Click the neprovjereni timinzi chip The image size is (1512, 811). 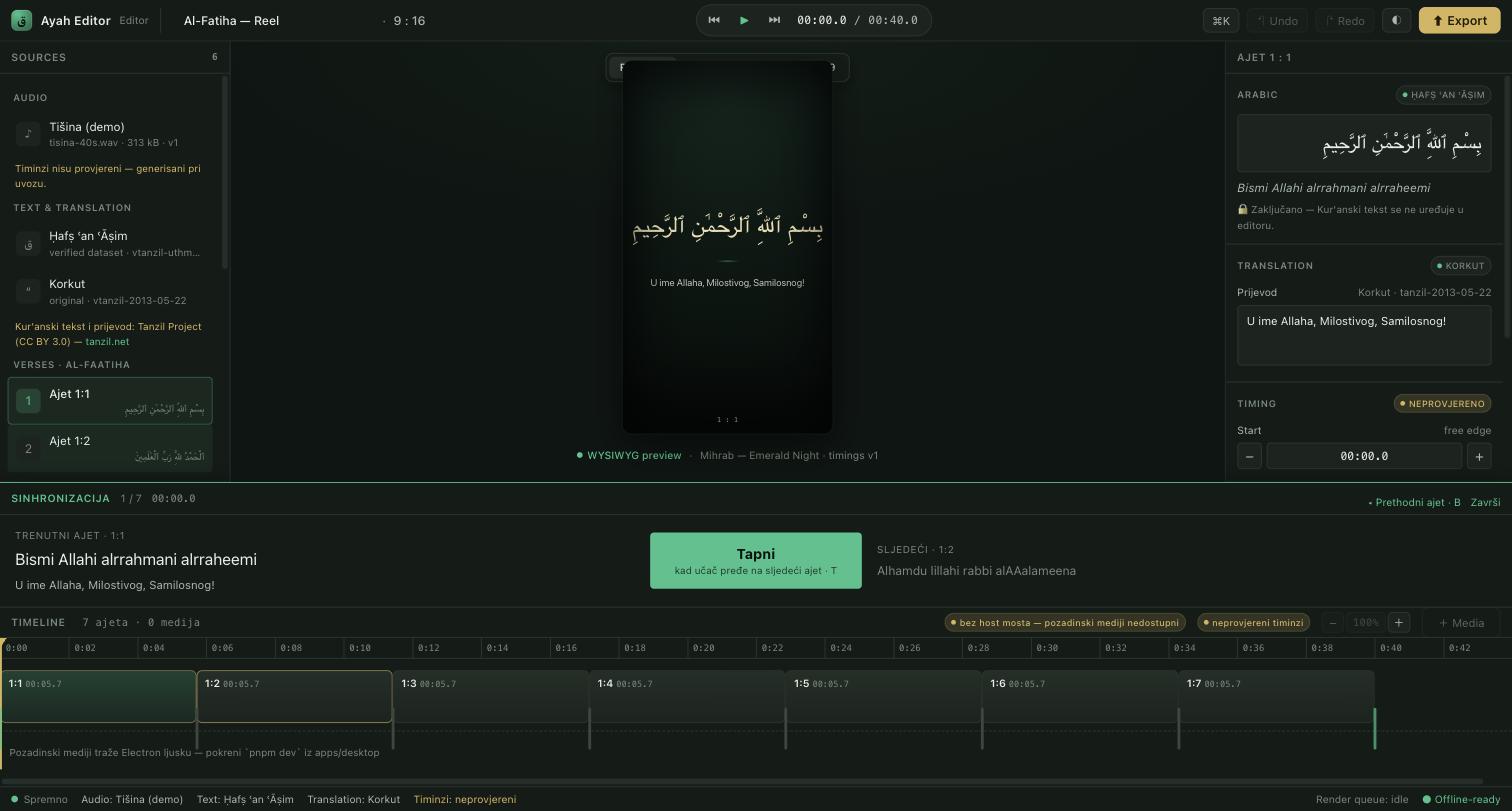pos(1254,622)
